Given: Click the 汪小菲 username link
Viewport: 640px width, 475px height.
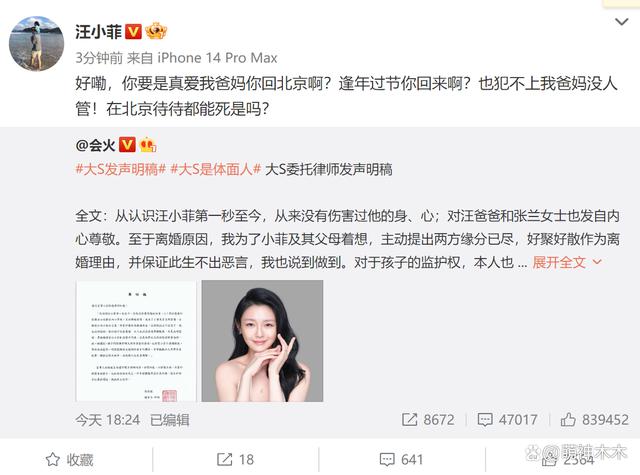Looking at the screenshot, I should pos(98,32).
